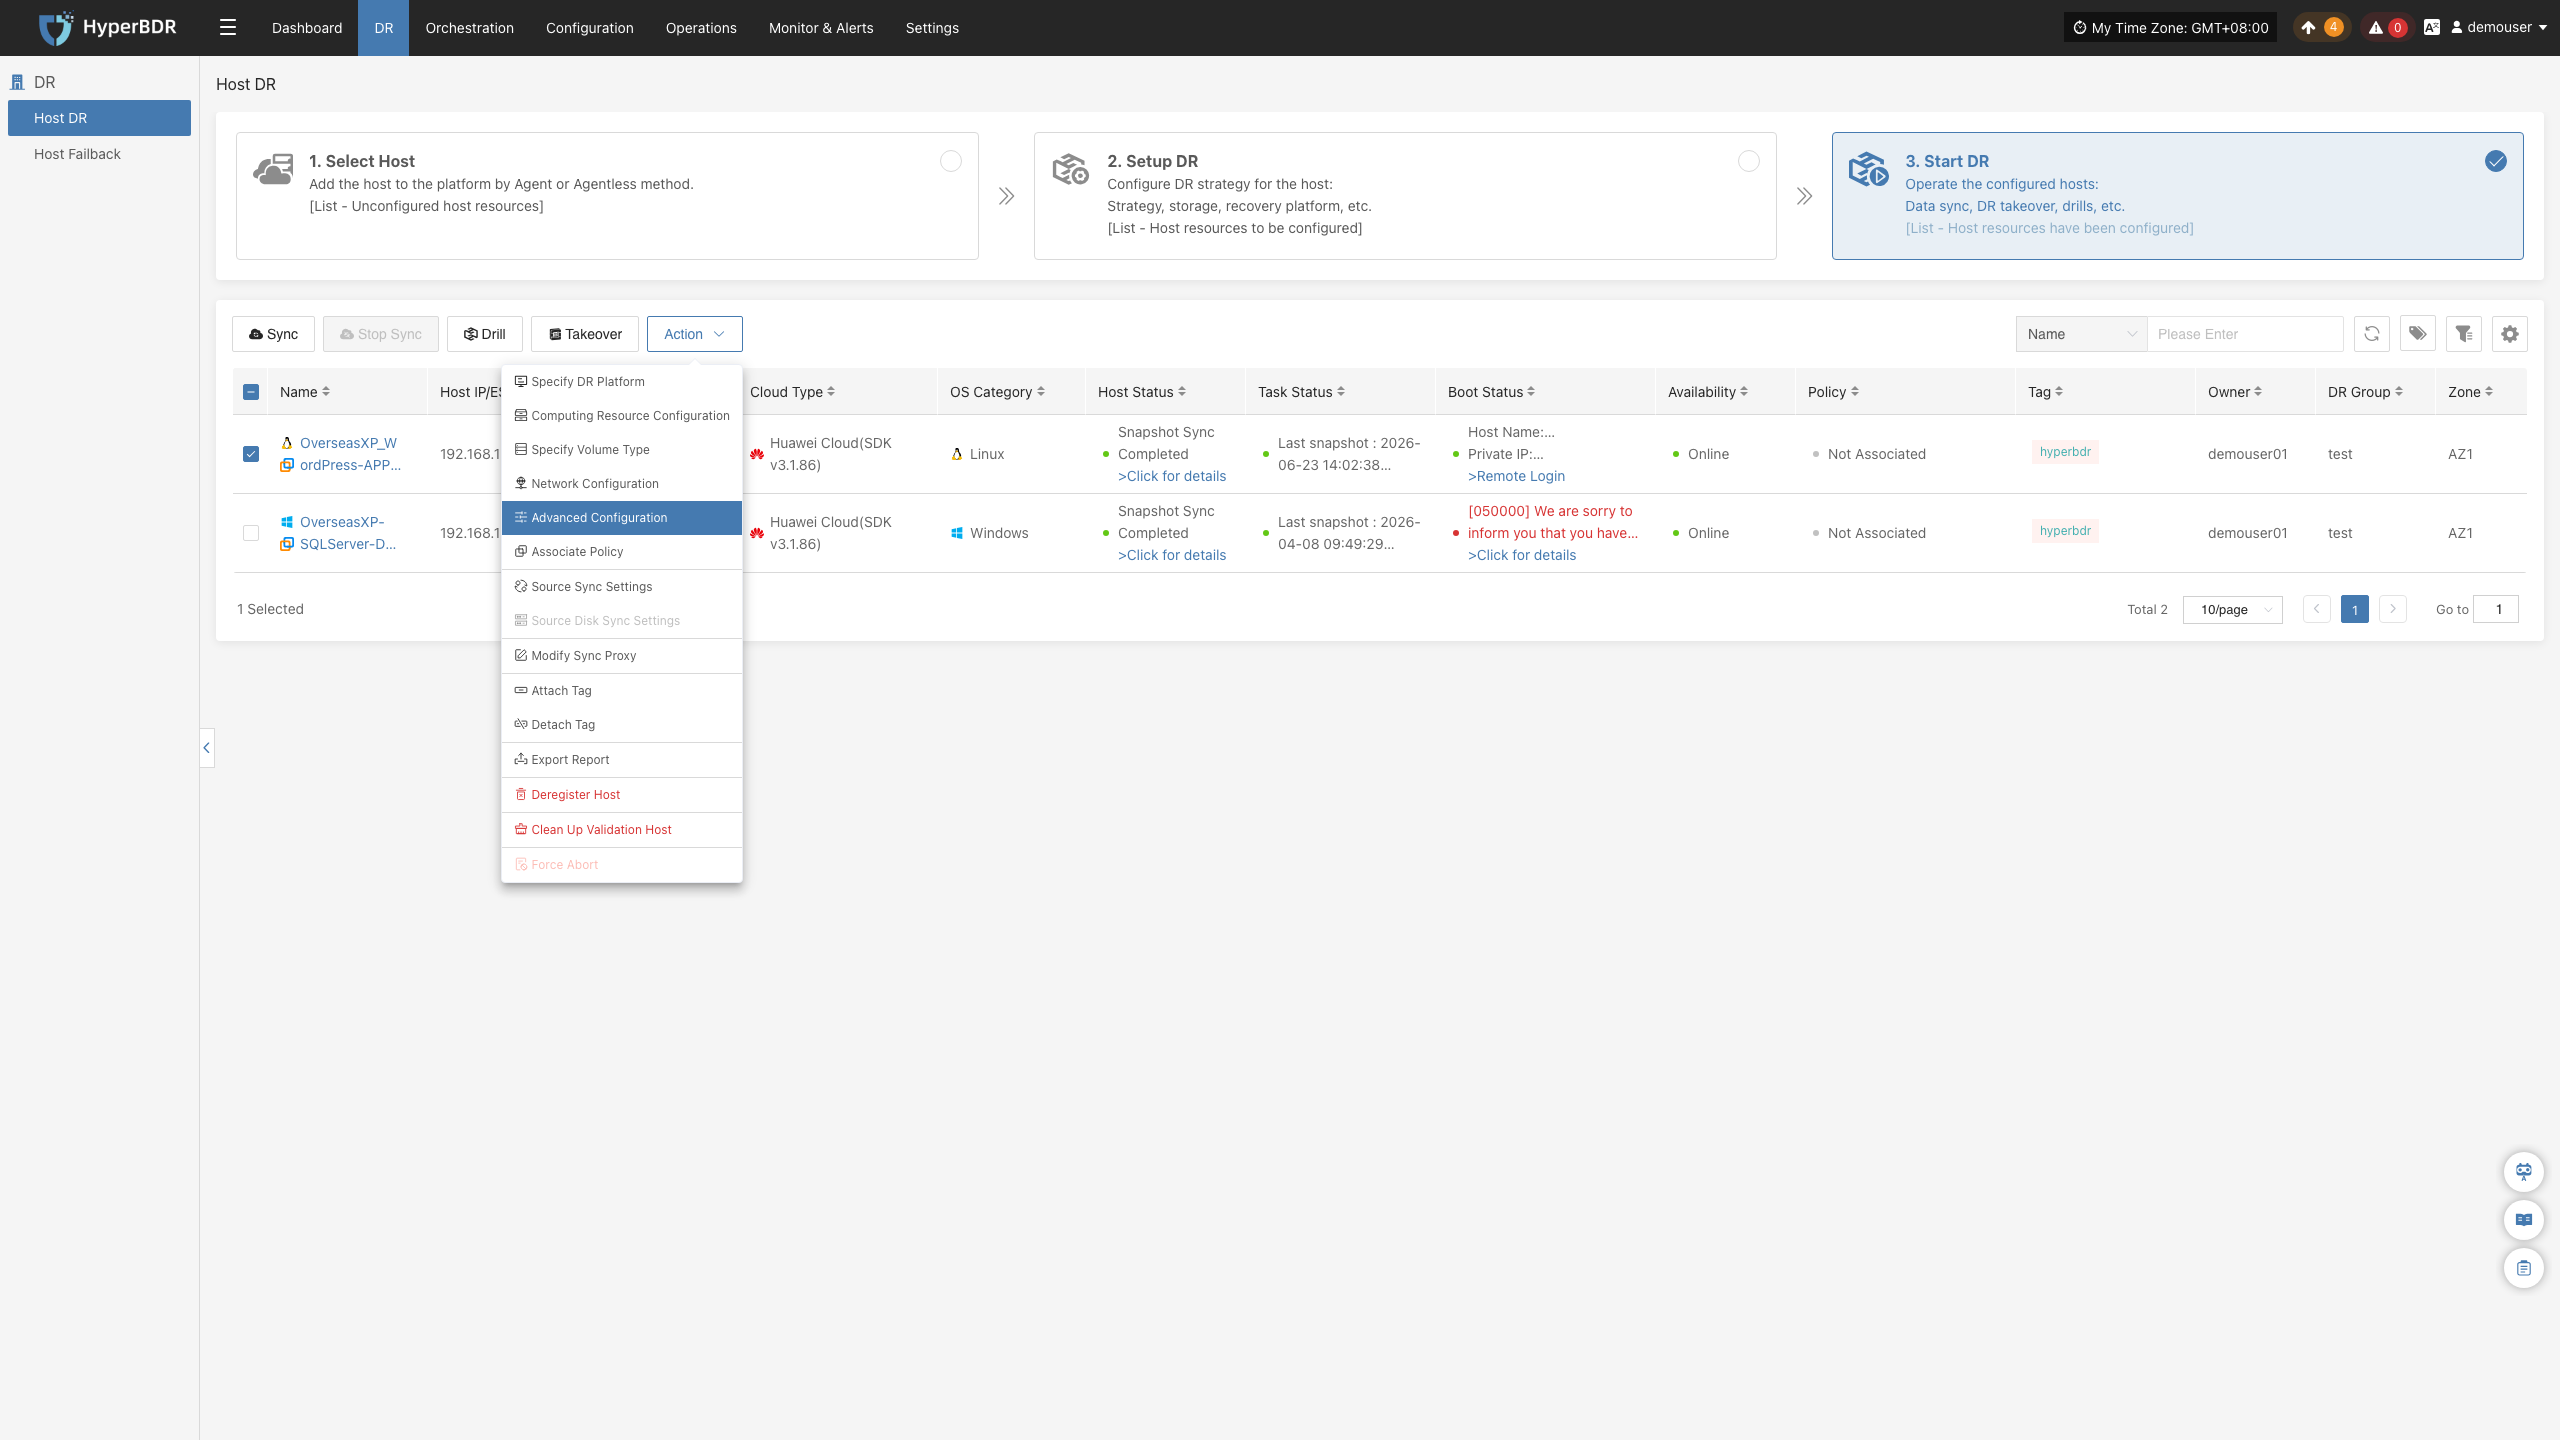This screenshot has width=2560, height=1440.
Task: Click the Start DR step icon
Action: [1868, 169]
